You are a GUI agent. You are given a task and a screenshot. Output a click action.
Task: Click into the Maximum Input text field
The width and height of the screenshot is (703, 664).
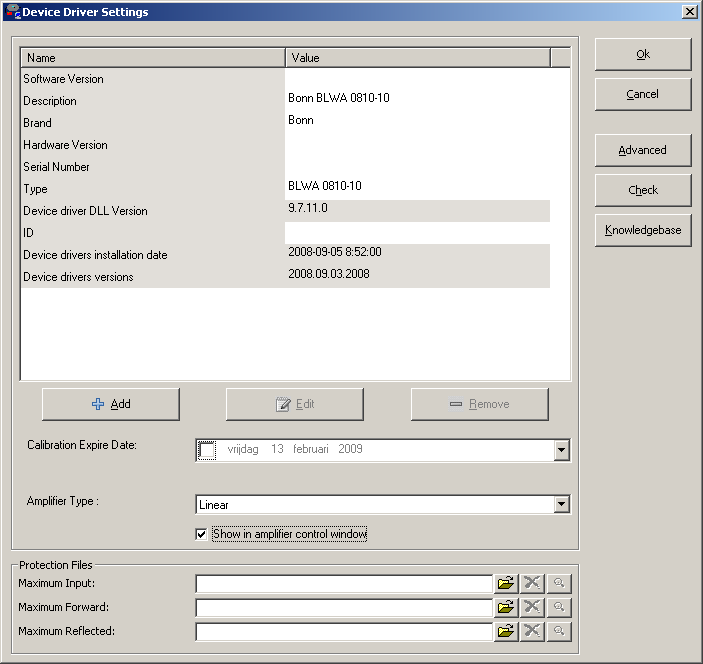click(x=343, y=583)
